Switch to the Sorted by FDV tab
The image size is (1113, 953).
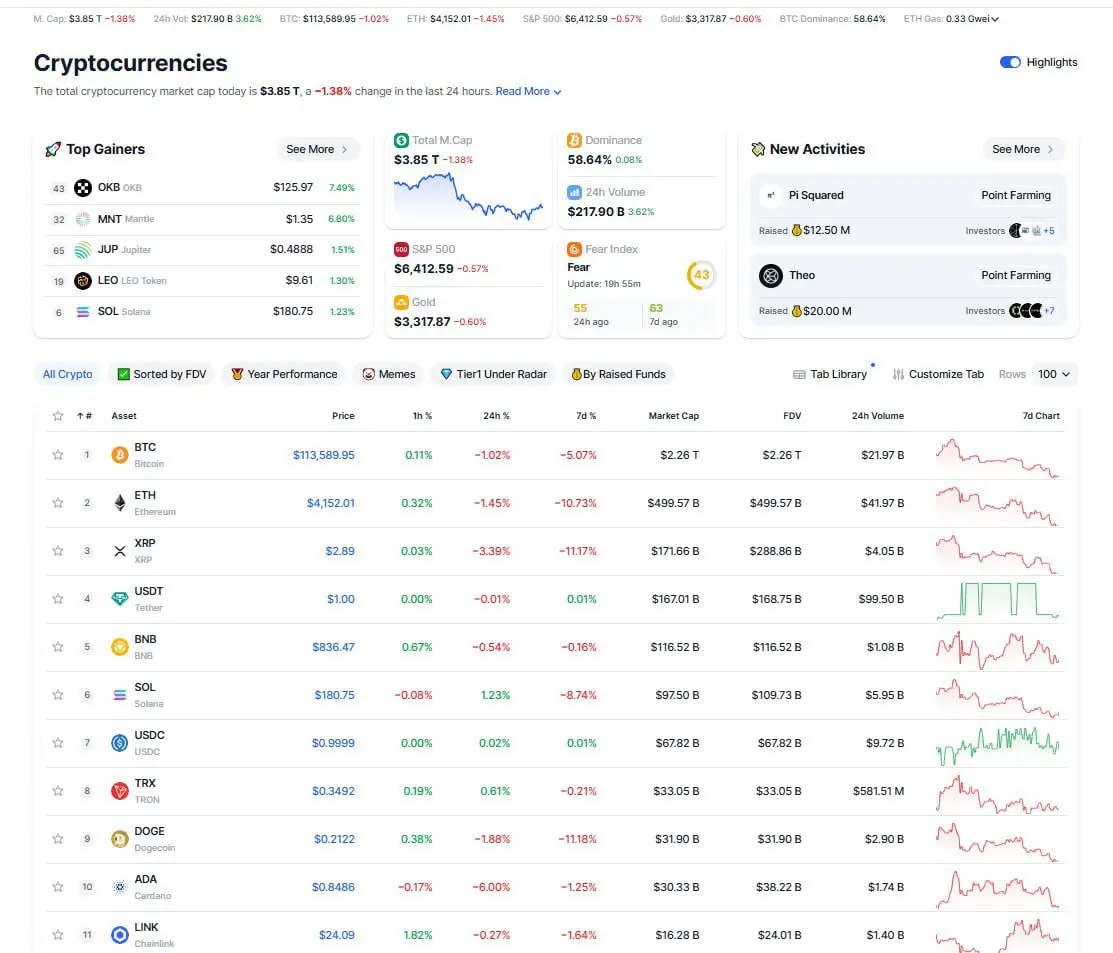(162, 374)
